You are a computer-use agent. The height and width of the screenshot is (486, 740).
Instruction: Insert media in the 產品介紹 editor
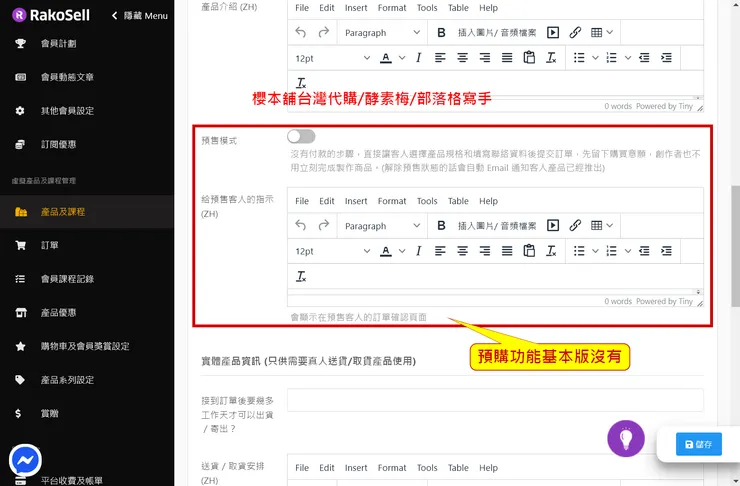(553, 33)
